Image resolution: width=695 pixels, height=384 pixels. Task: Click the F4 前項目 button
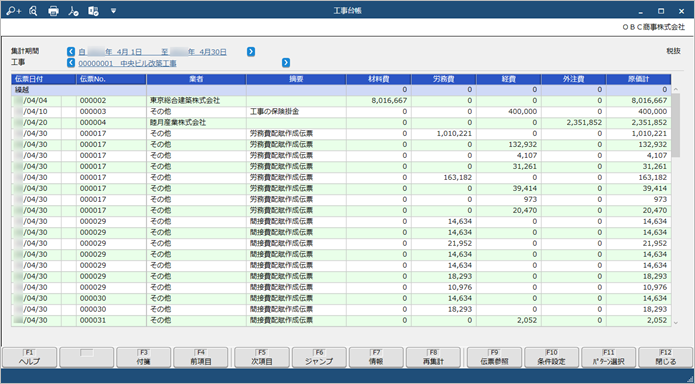pyautogui.click(x=200, y=357)
